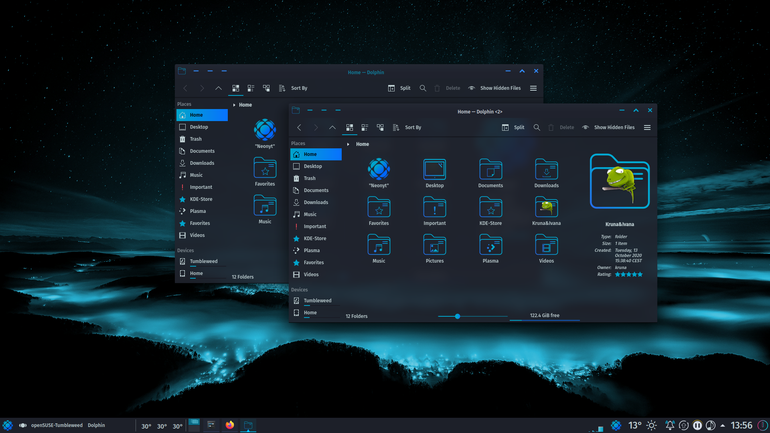Go up one folder in front window

point(332,128)
